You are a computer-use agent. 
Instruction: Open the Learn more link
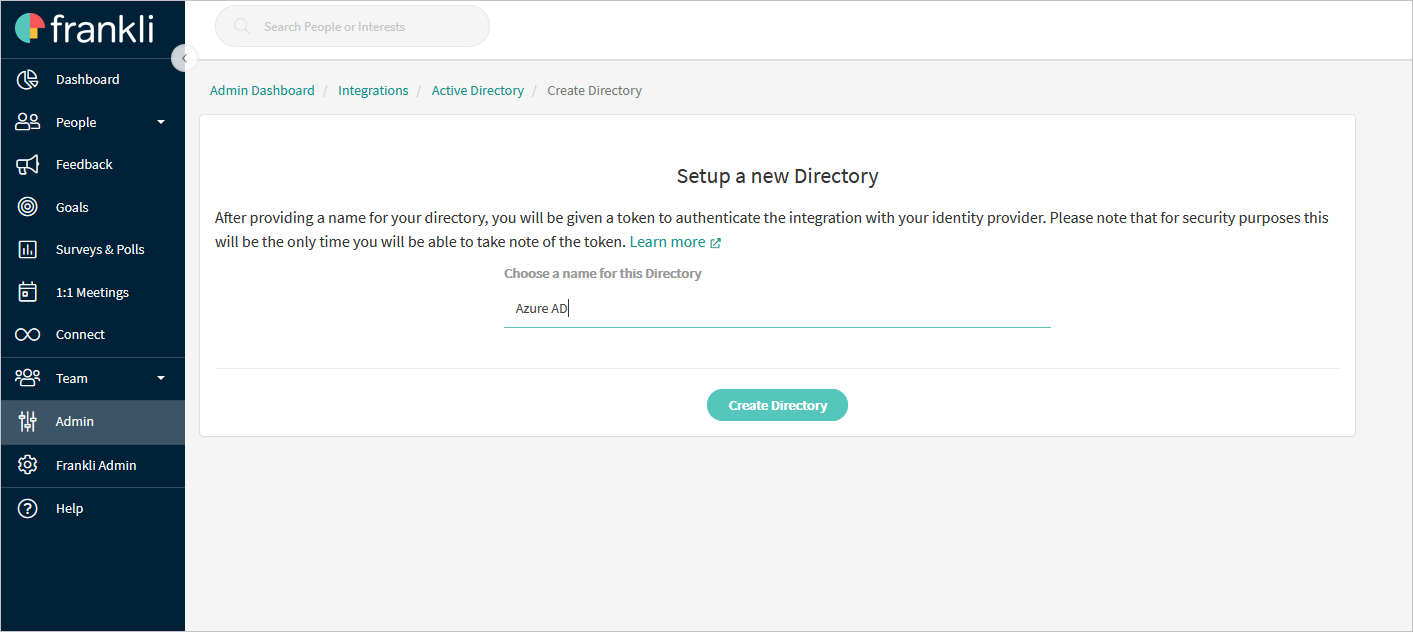coord(668,242)
